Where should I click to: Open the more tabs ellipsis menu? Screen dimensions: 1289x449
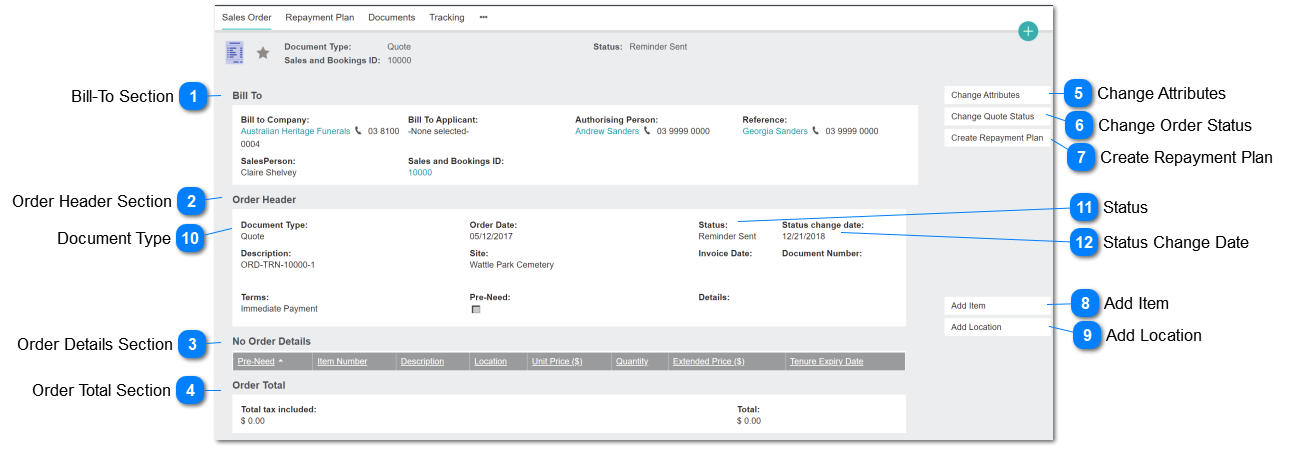(x=484, y=17)
